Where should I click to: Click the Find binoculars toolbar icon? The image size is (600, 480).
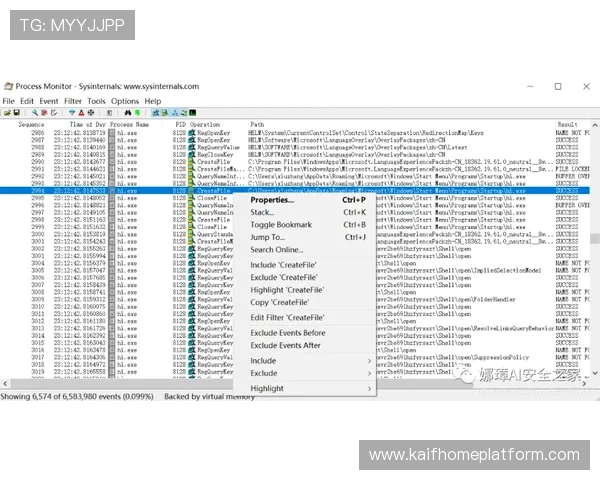(128, 113)
